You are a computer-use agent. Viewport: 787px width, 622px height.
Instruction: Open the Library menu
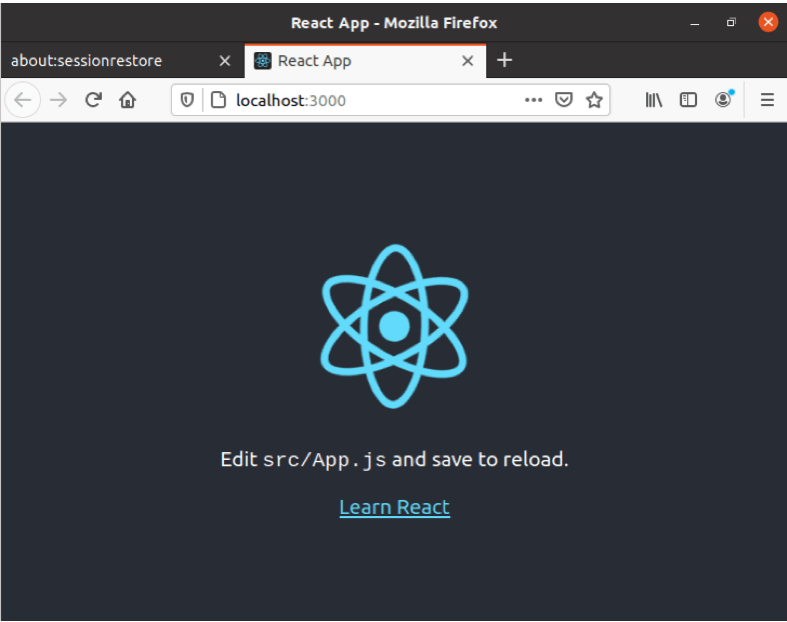click(x=653, y=100)
